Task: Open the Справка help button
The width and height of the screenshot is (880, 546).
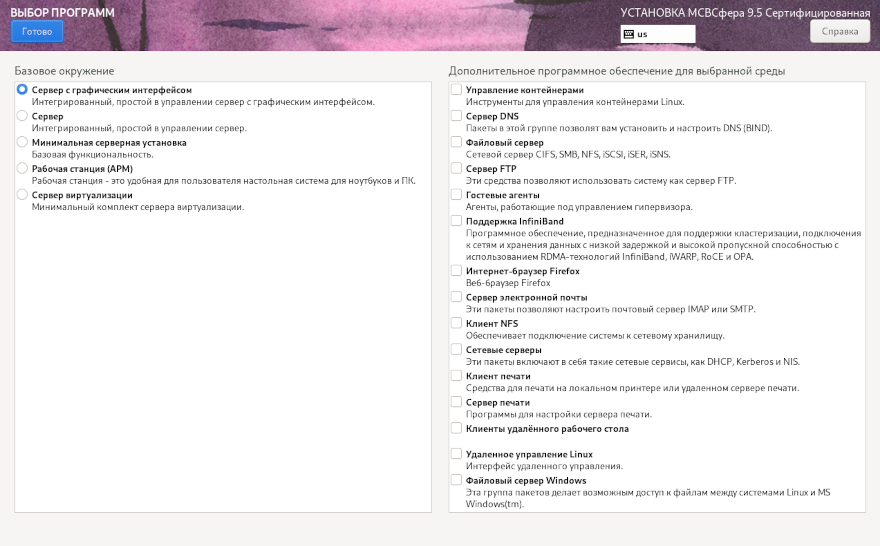Action: coord(839,31)
